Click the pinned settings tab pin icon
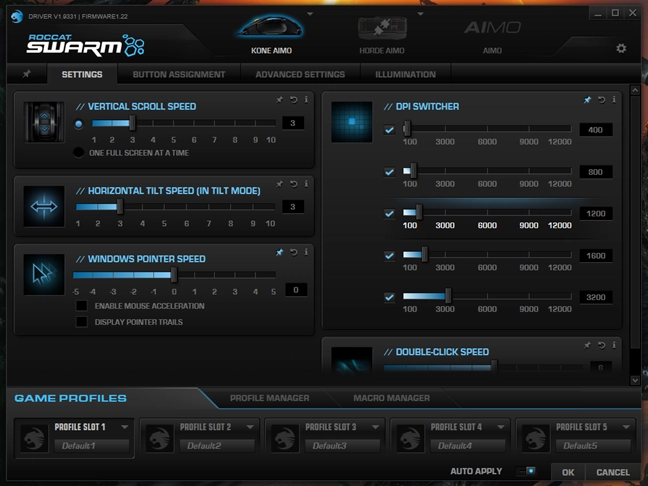Image resolution: width=648 pixels, height=486 pixels. coord(26,74)
